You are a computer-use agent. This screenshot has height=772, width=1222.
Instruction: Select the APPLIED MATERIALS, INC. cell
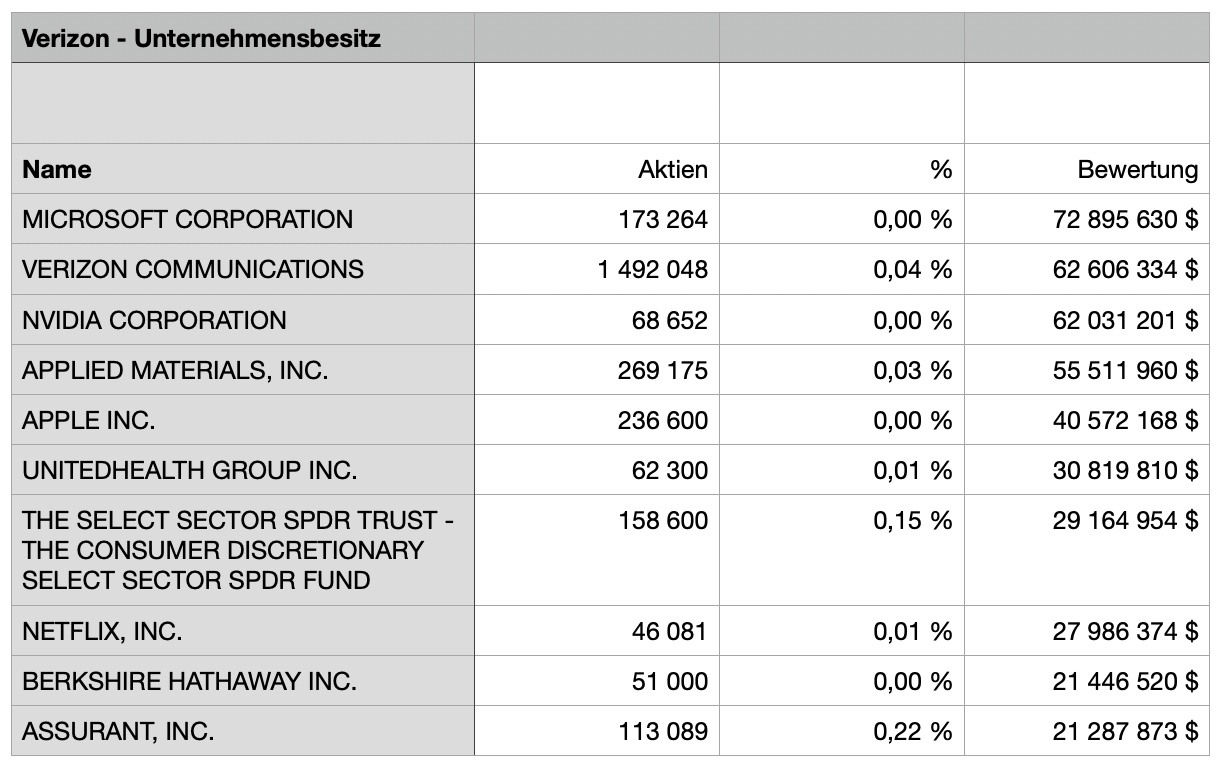coord(175,371)
